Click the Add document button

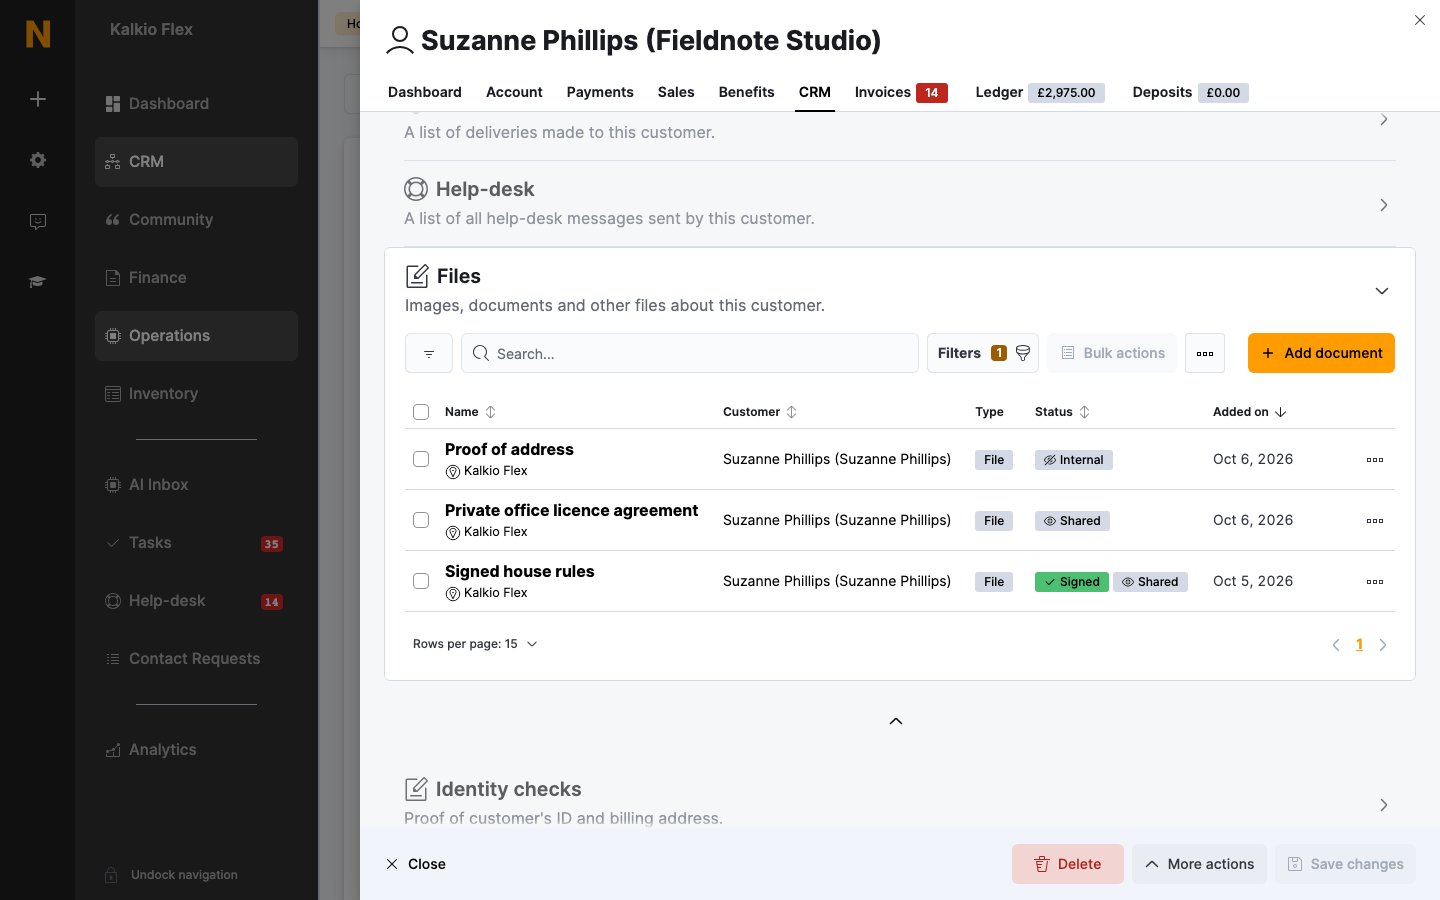coord(1321,353)
